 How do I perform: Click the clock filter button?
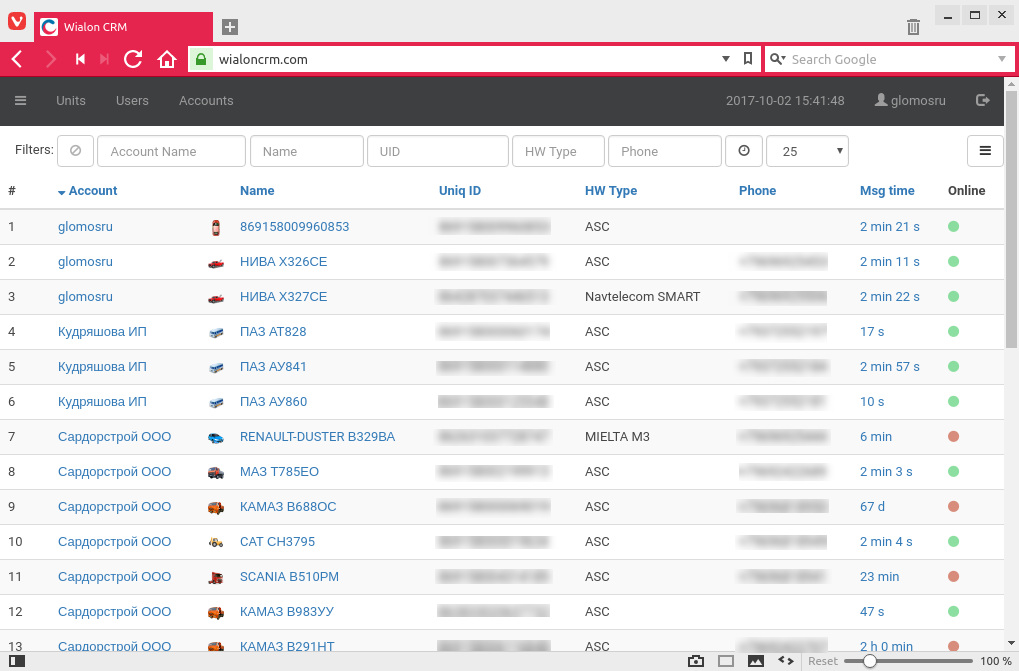coord(743,151)
